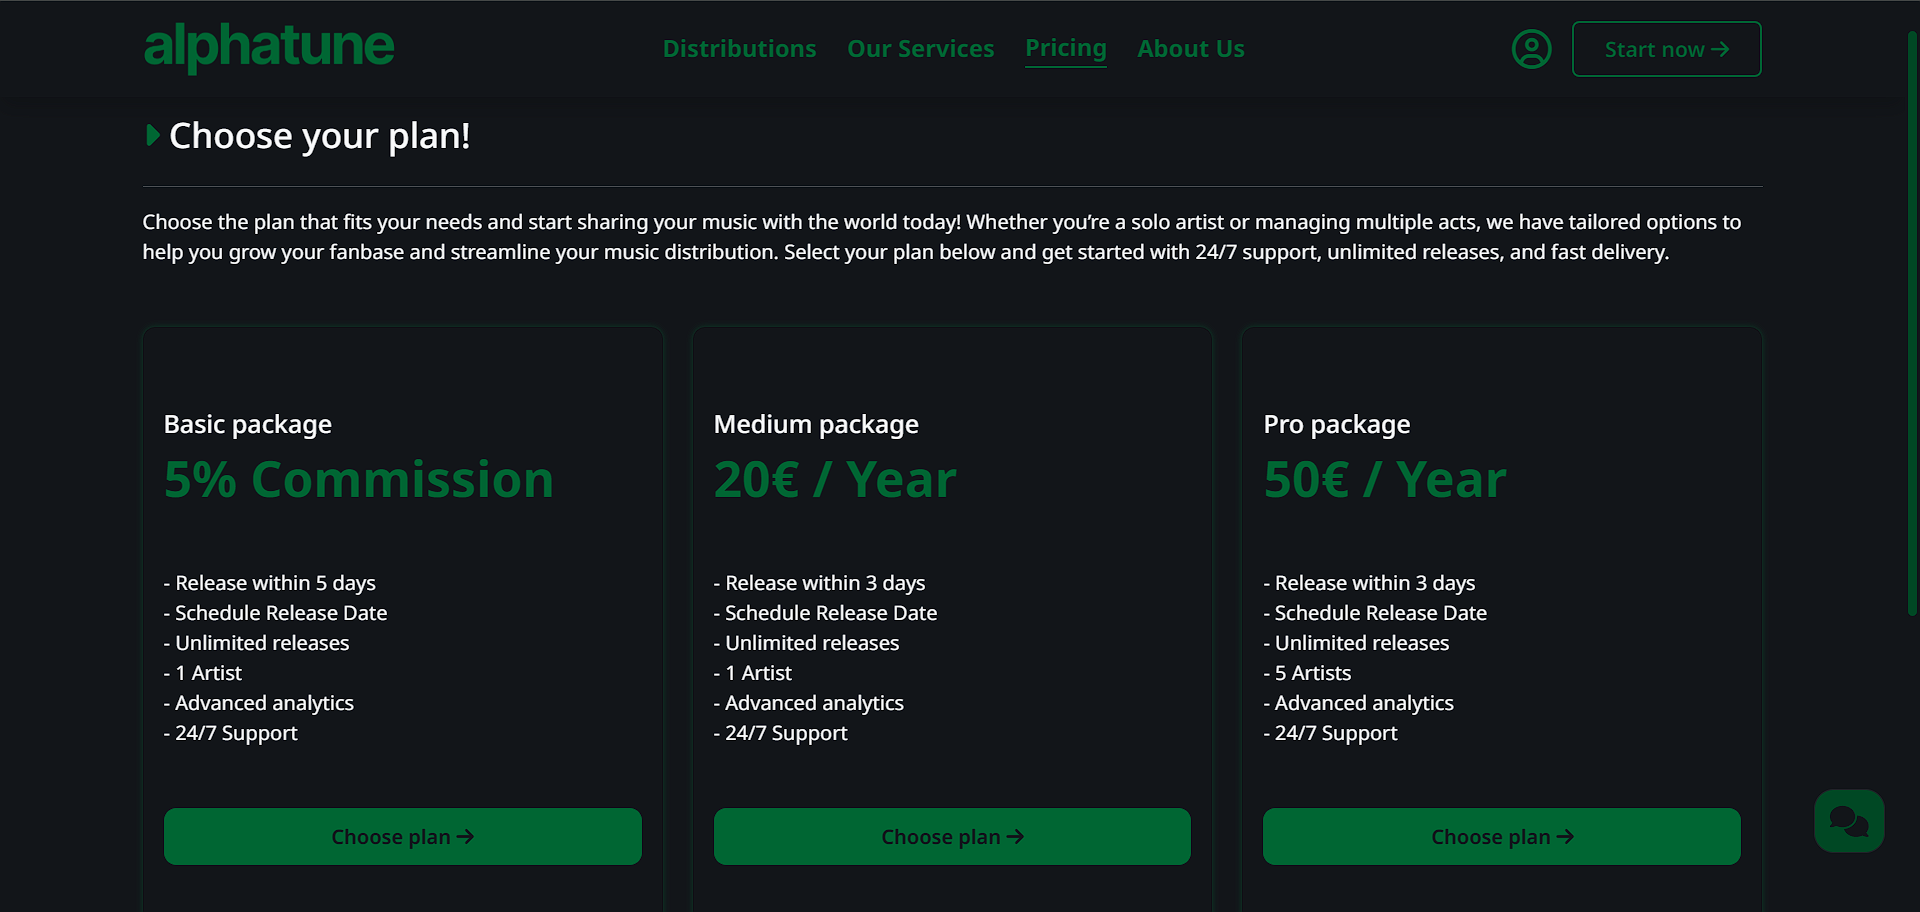Select the Pricing nav item
Image resolution: width=1920 pixels, height=912 pixels.
1065,48
